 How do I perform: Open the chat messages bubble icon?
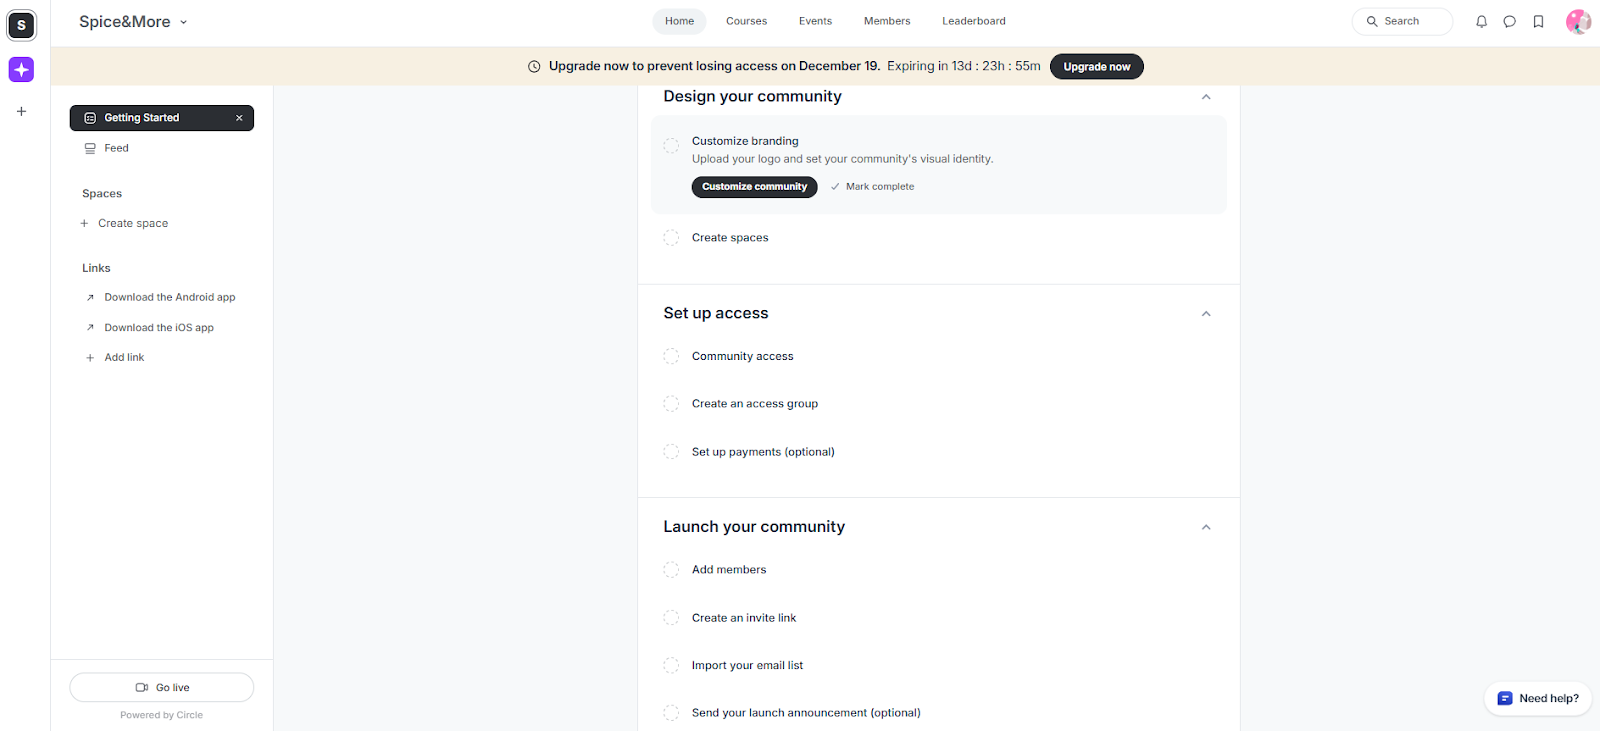[1510, 21]
